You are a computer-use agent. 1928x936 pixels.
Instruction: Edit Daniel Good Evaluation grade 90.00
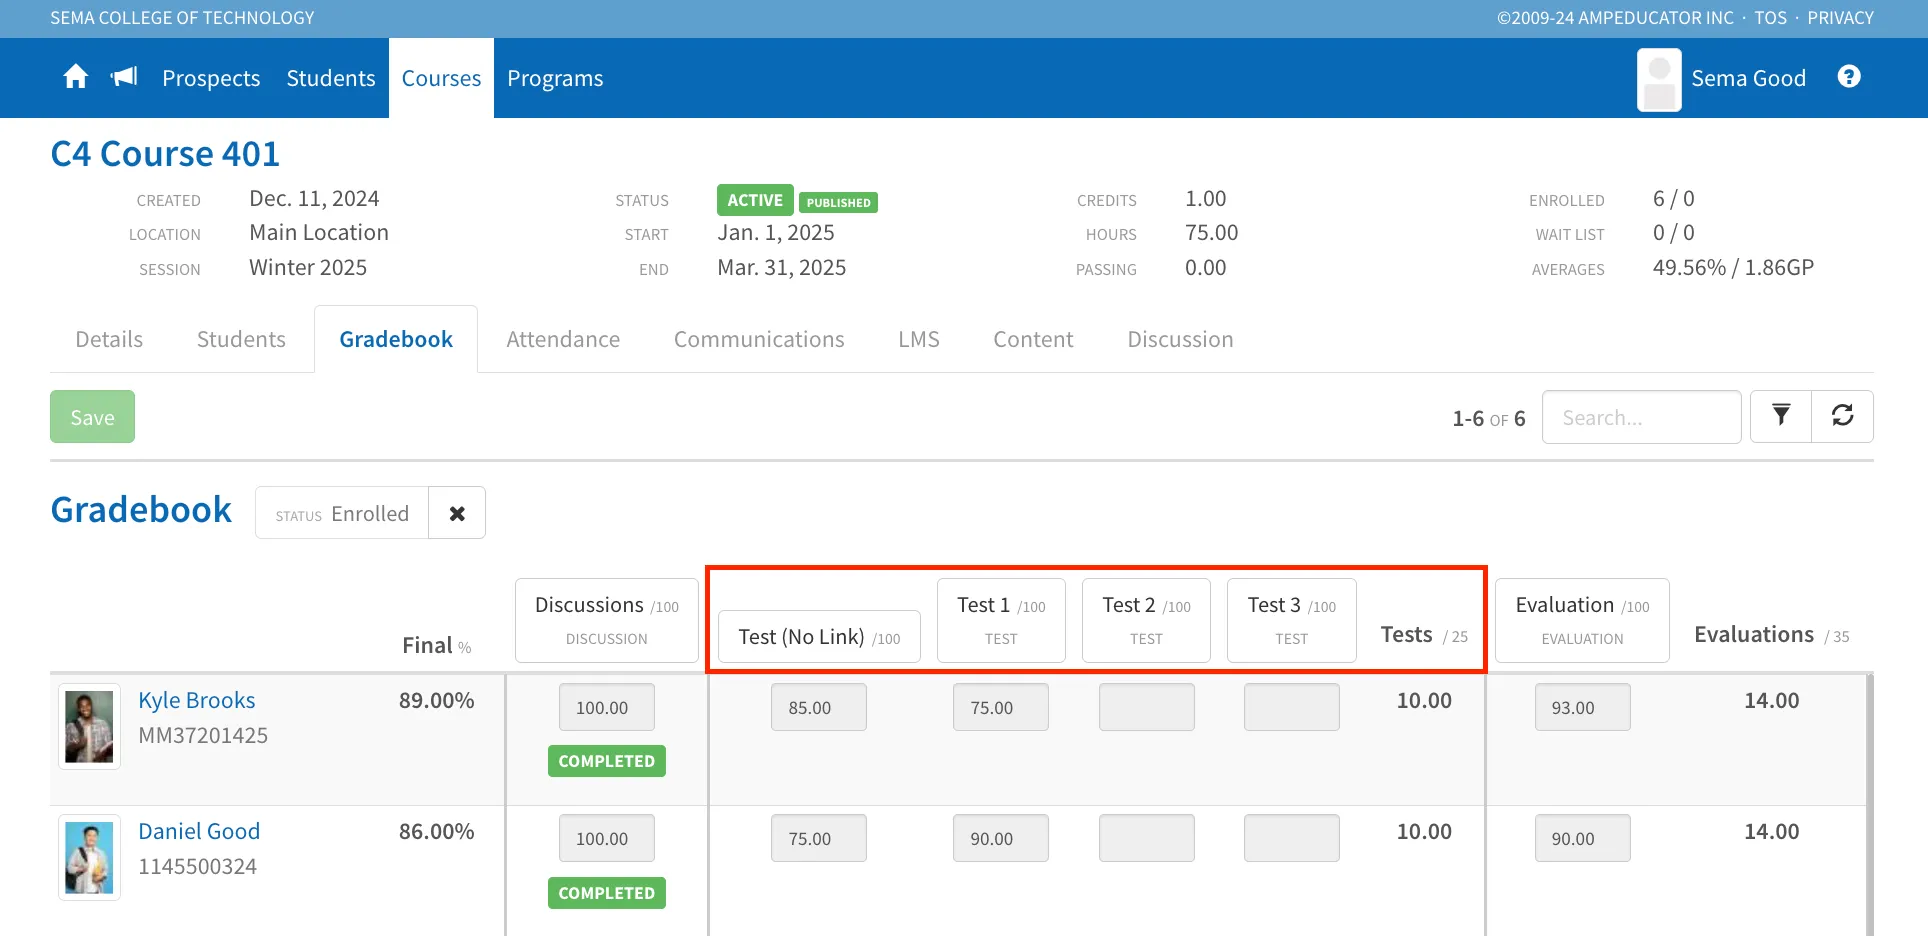[1583, 838]
